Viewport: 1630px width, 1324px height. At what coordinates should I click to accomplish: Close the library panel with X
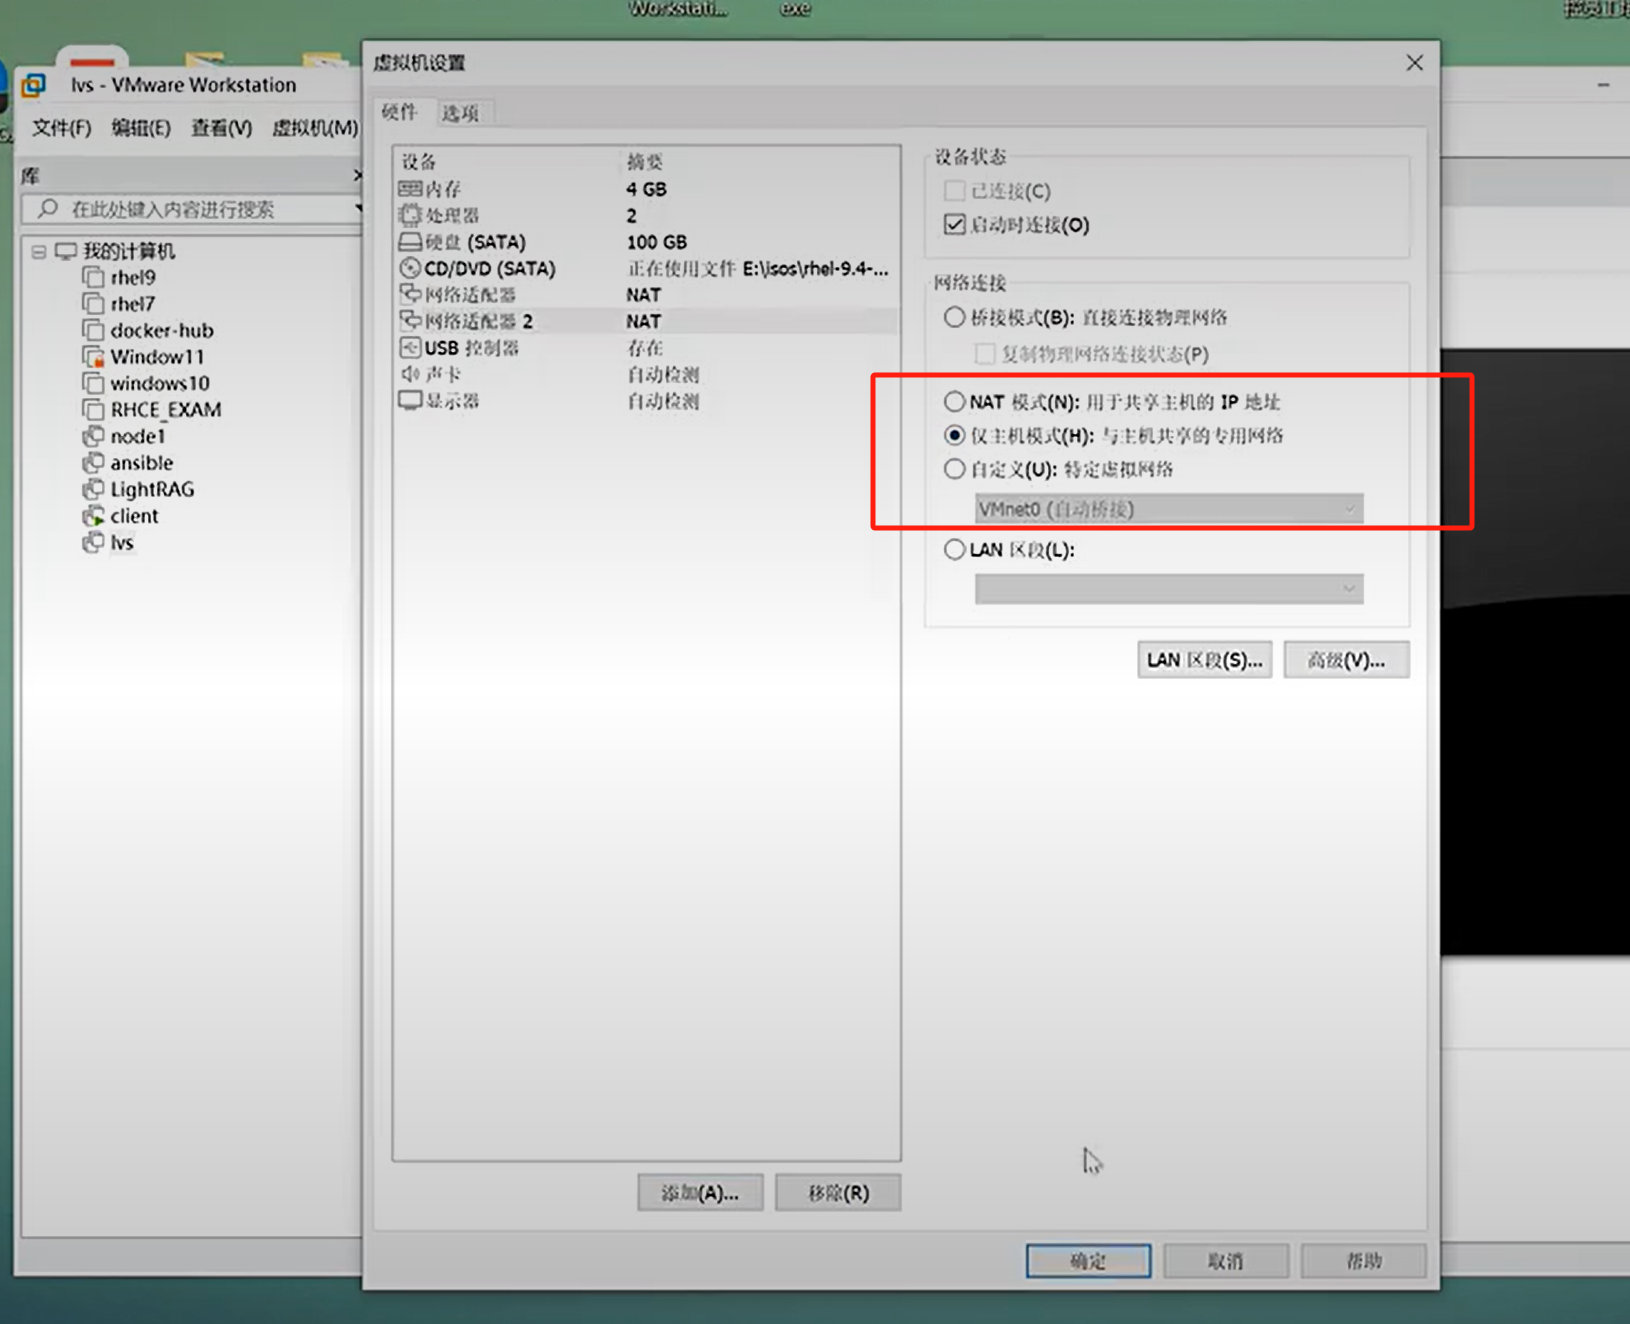(357, 175)
